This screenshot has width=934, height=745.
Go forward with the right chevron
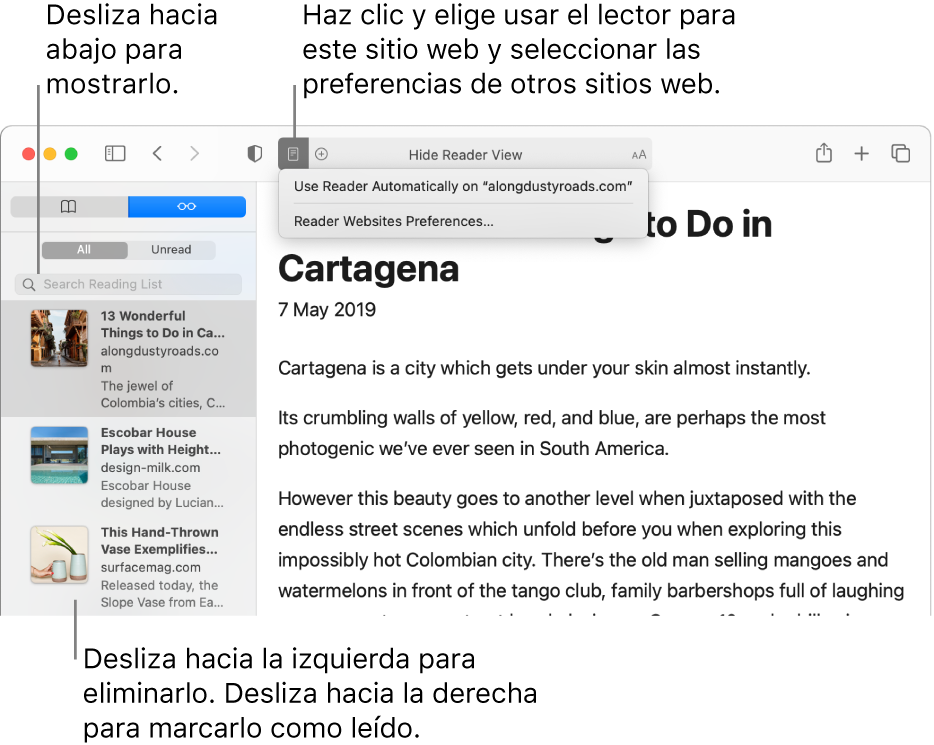(194, 154)
